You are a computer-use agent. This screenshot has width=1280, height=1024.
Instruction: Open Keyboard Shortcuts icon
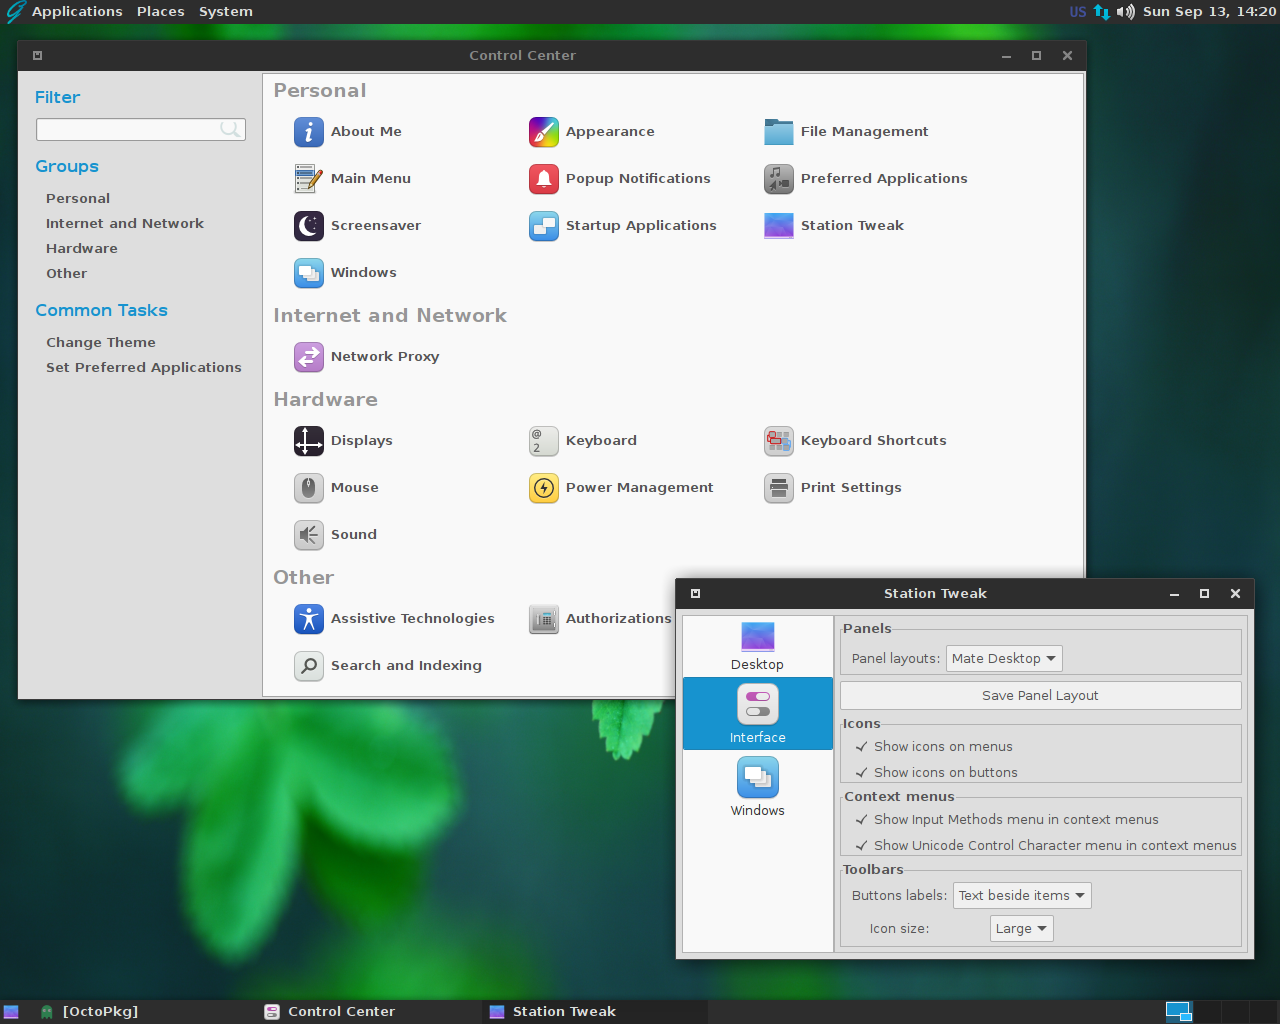[779, 441]
